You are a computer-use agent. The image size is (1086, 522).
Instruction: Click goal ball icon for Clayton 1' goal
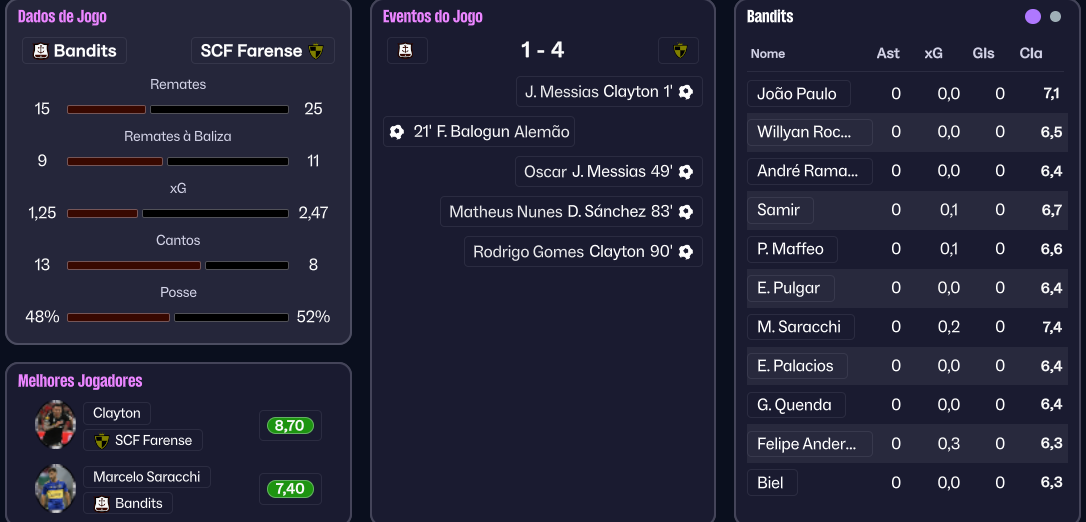(686, 92)
